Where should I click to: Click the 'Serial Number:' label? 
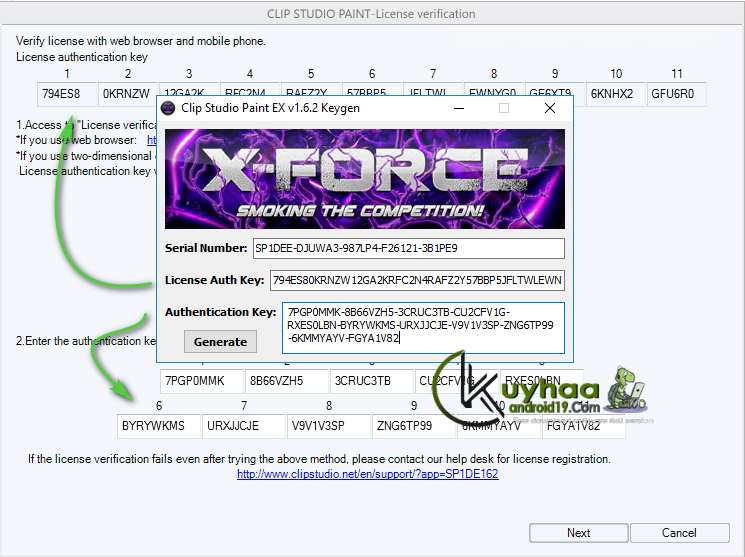coord(206,248)
